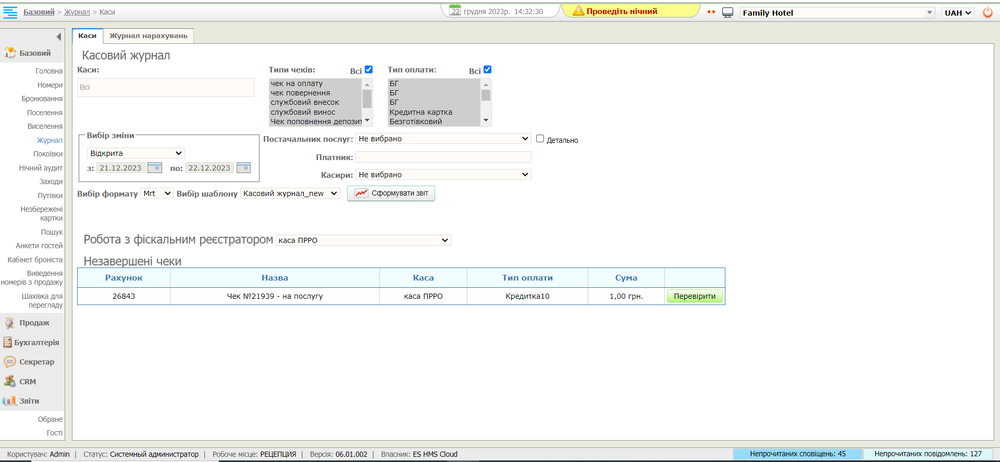Open the Продаж section icon

pos(9,323)
